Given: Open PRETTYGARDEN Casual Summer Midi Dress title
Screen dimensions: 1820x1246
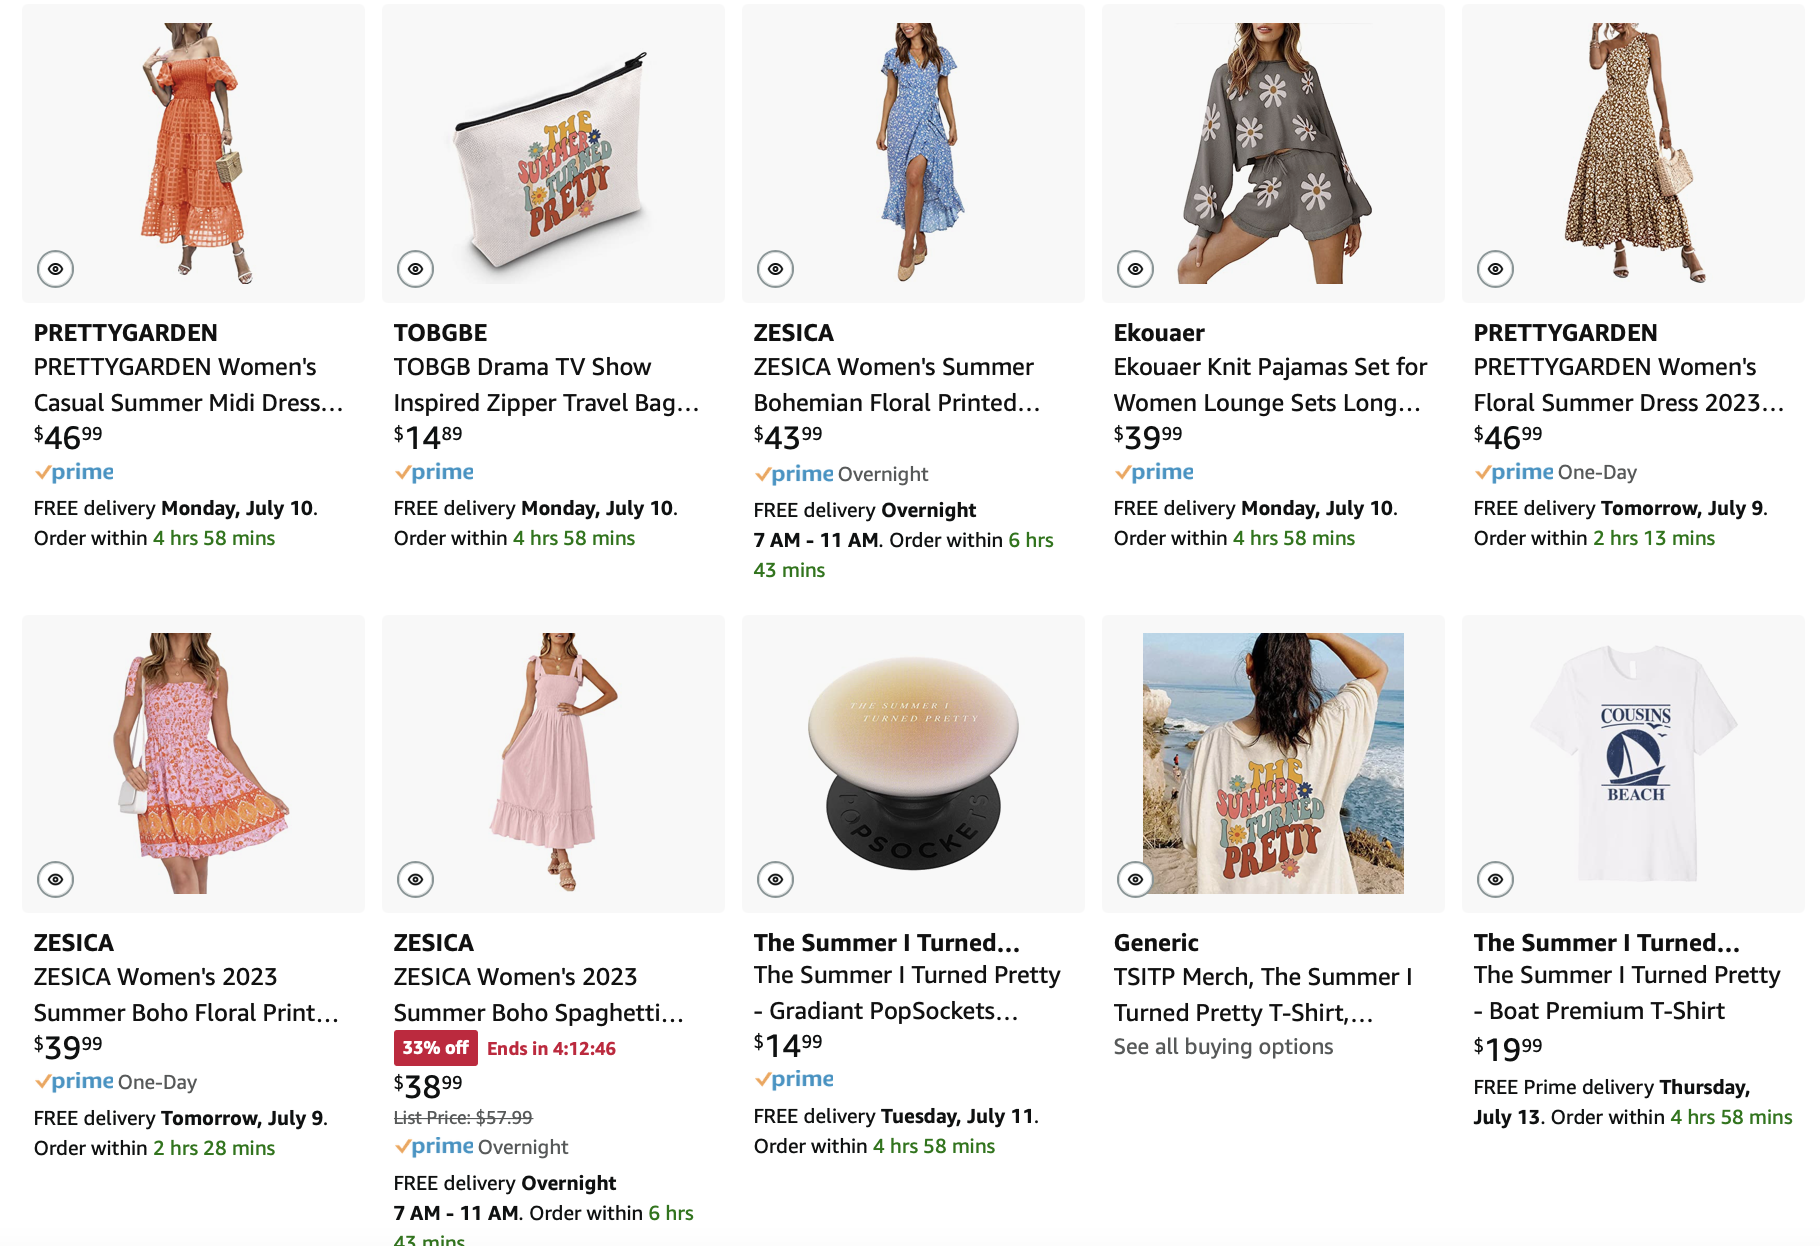Looking at the screenshot, I should 188,385.
